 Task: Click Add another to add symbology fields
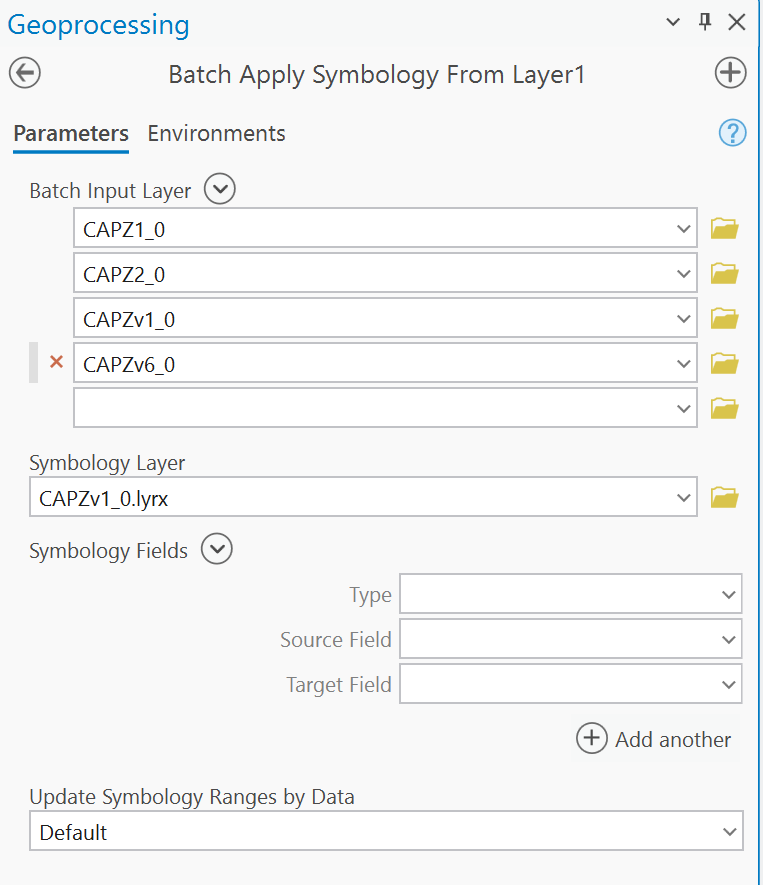[x=654, y=739]
